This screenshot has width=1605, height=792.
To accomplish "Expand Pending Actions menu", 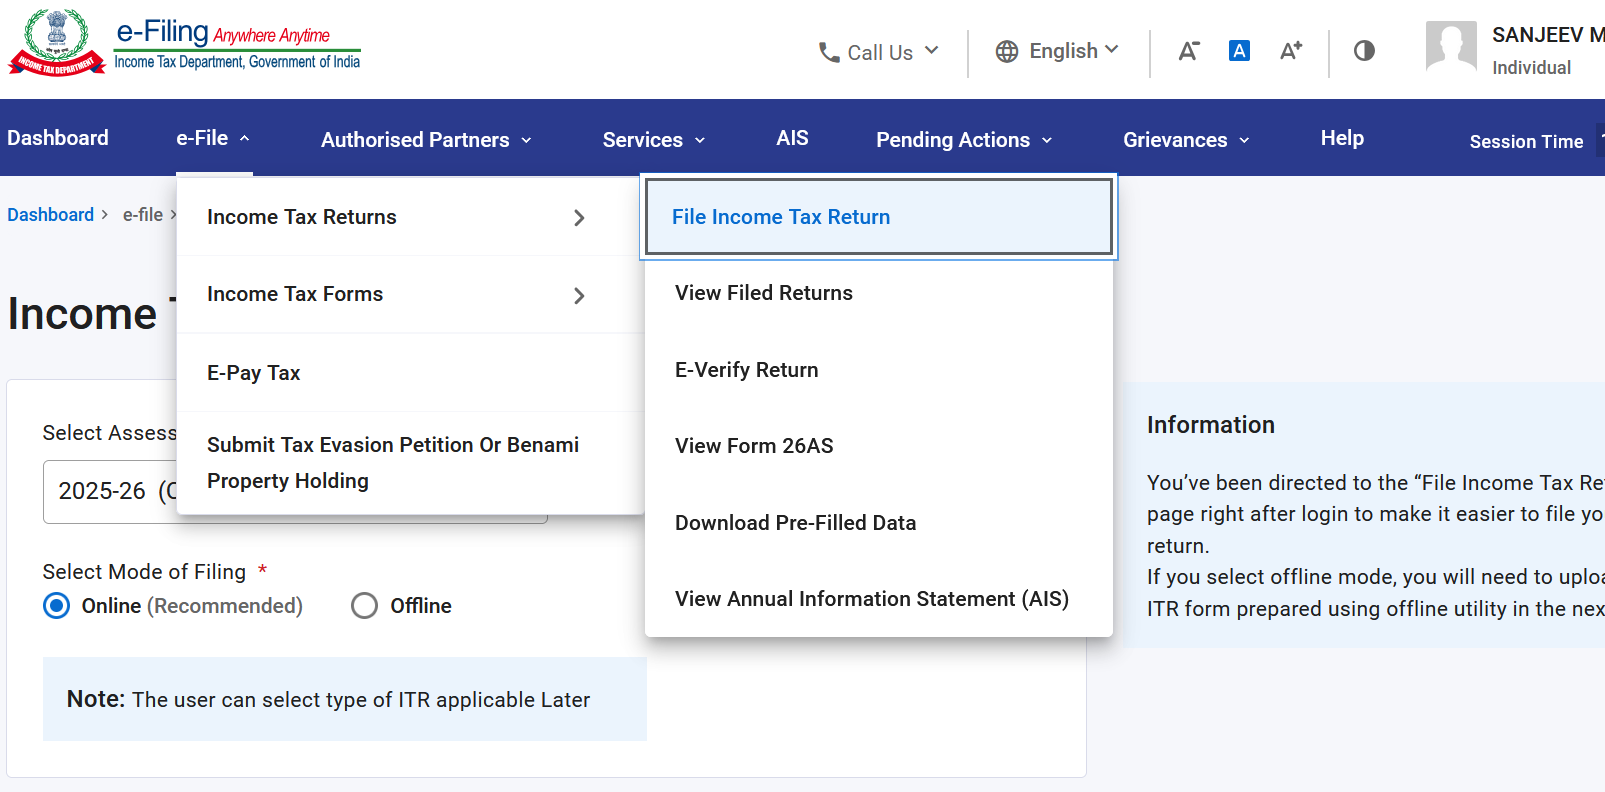I will [x=964, y=140].
